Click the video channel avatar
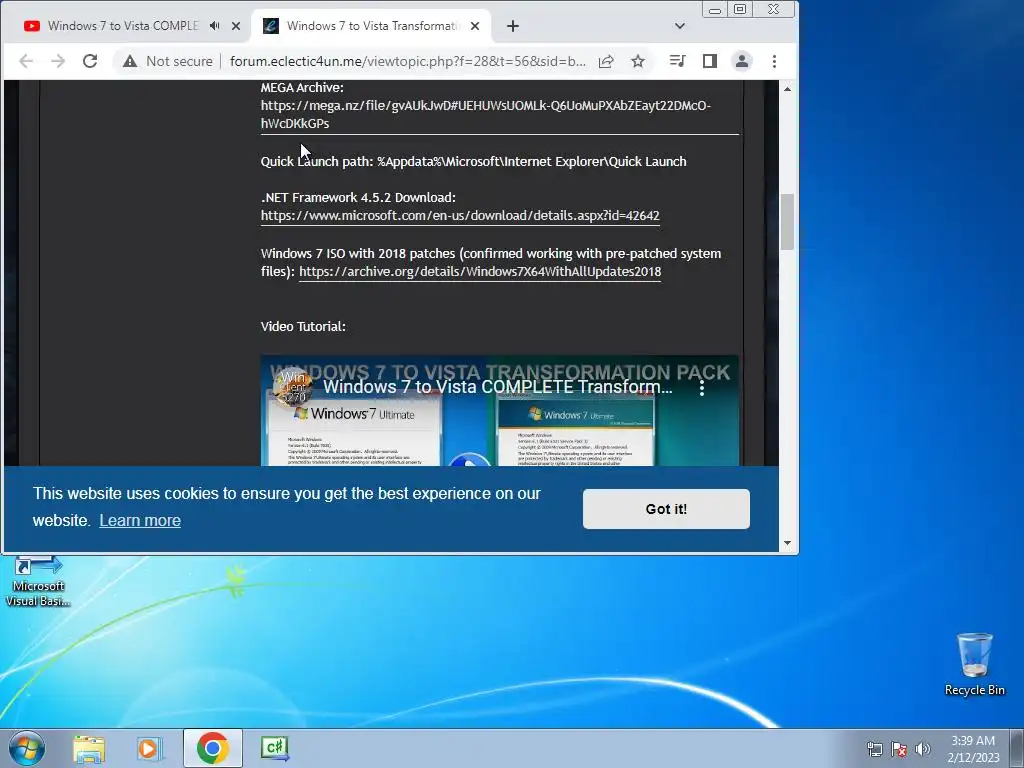The height and width of the screenshot is (768, 1024). (293, 387)
